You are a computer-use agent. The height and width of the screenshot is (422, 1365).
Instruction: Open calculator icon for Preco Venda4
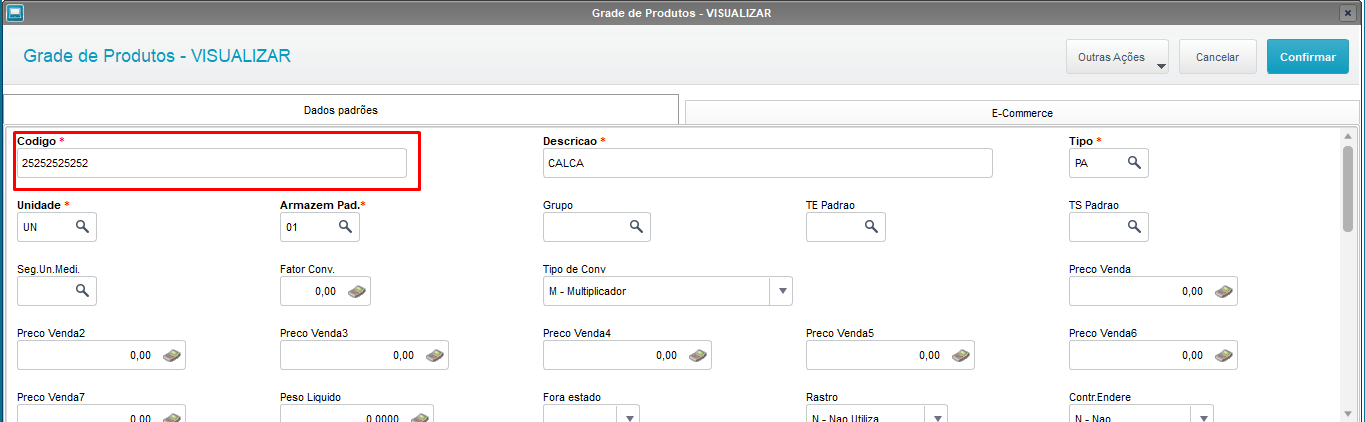point(699,355)
